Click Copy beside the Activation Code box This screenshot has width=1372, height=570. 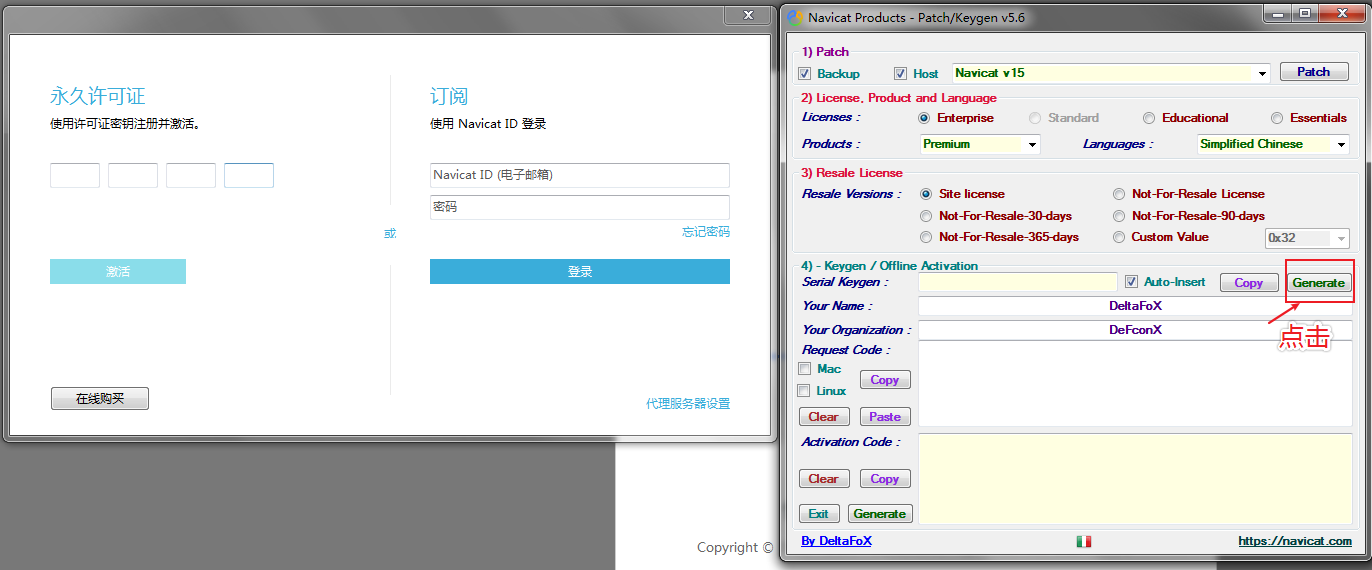pyautogui.click(x=885, y=479)
